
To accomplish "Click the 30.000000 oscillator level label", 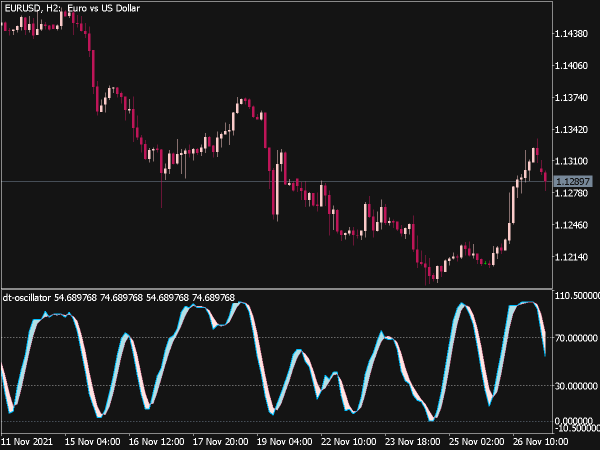I will point(576,386).
